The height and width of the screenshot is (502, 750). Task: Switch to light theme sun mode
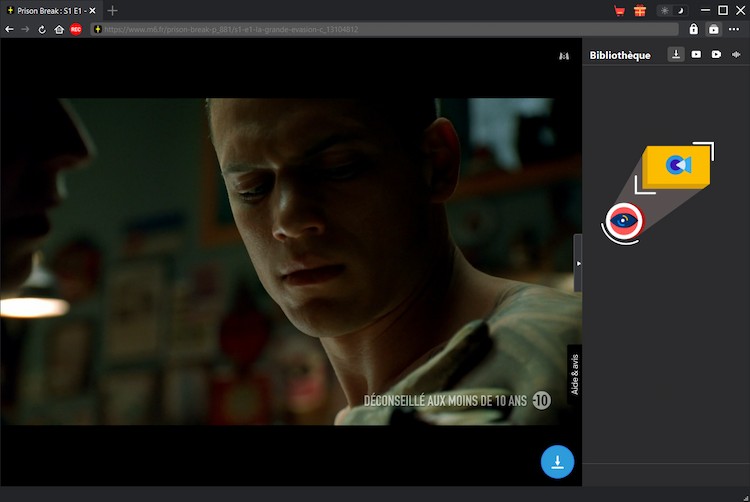665,11
